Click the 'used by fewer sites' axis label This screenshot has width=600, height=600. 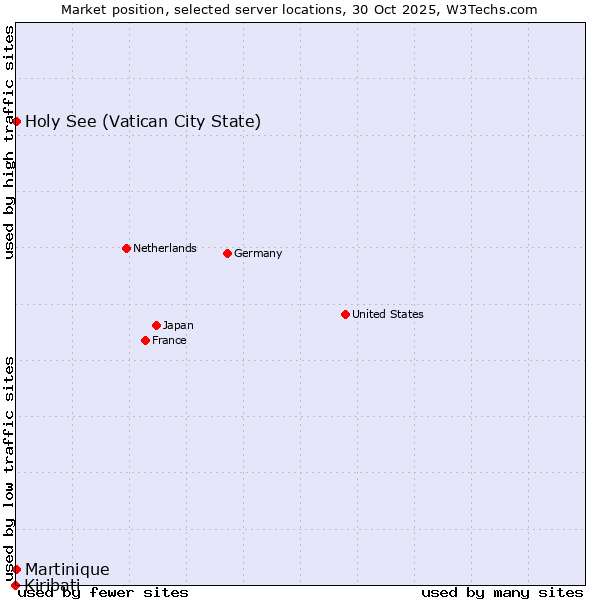[103, 592]
